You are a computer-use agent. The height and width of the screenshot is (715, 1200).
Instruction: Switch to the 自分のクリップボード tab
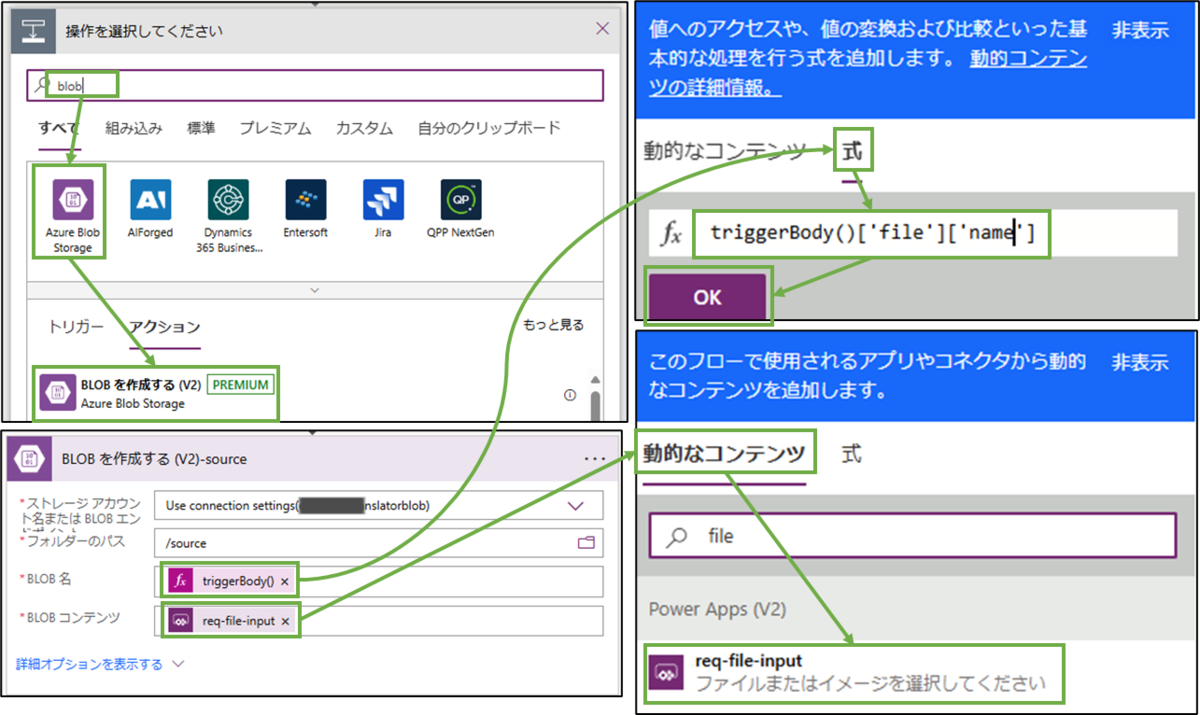[489, 128]
